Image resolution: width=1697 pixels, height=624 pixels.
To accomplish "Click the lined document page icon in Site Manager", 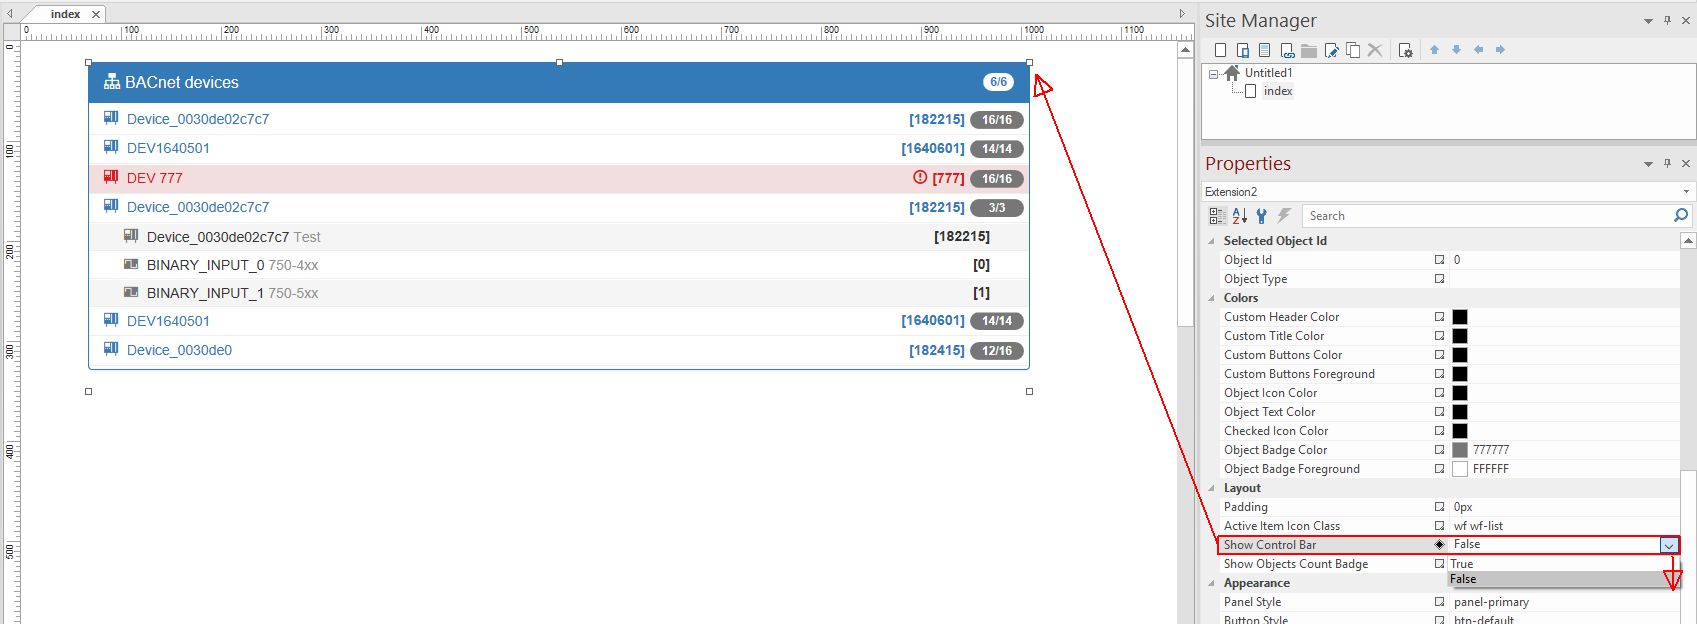I will [x=1264, y=50].
